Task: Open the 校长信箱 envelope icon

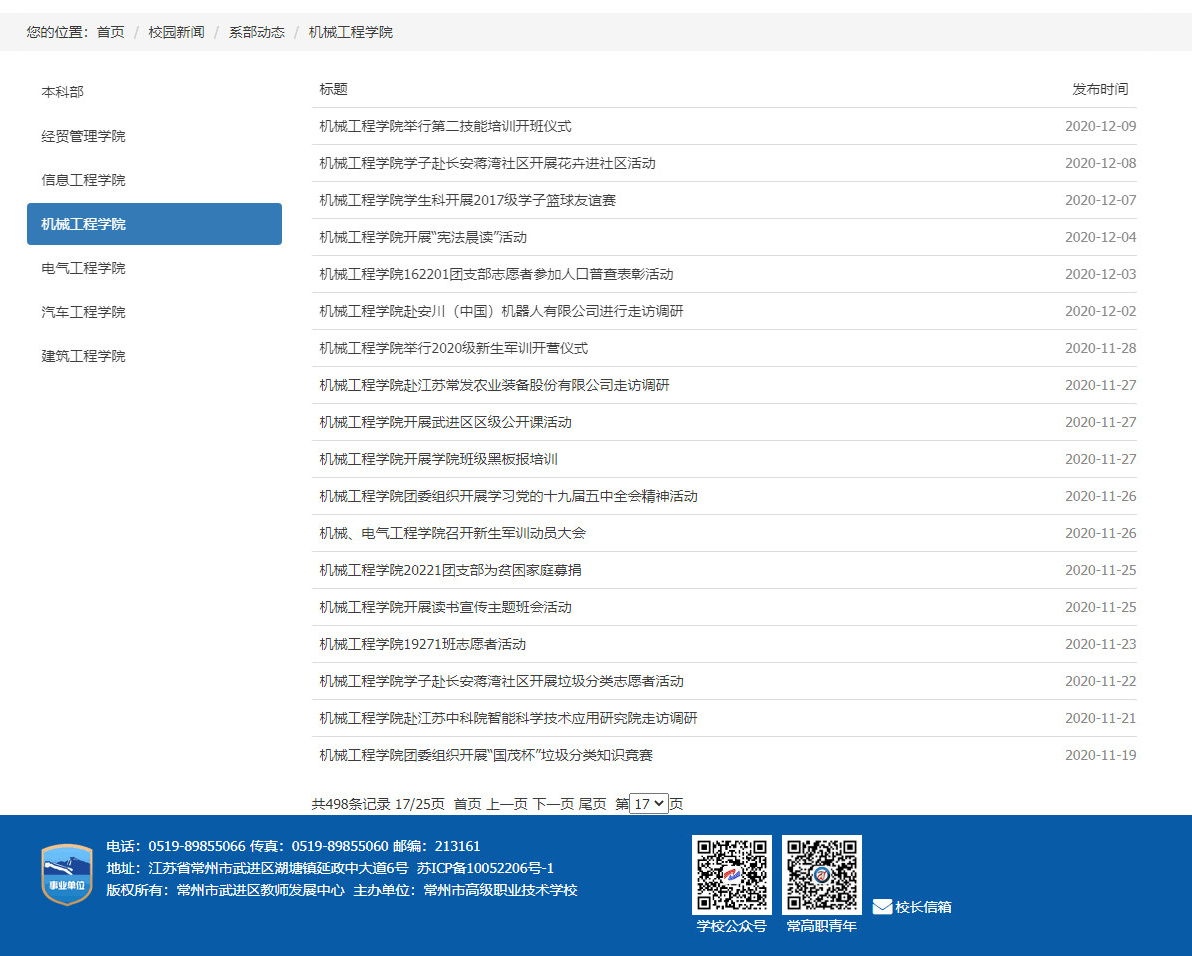Action: 882,907
